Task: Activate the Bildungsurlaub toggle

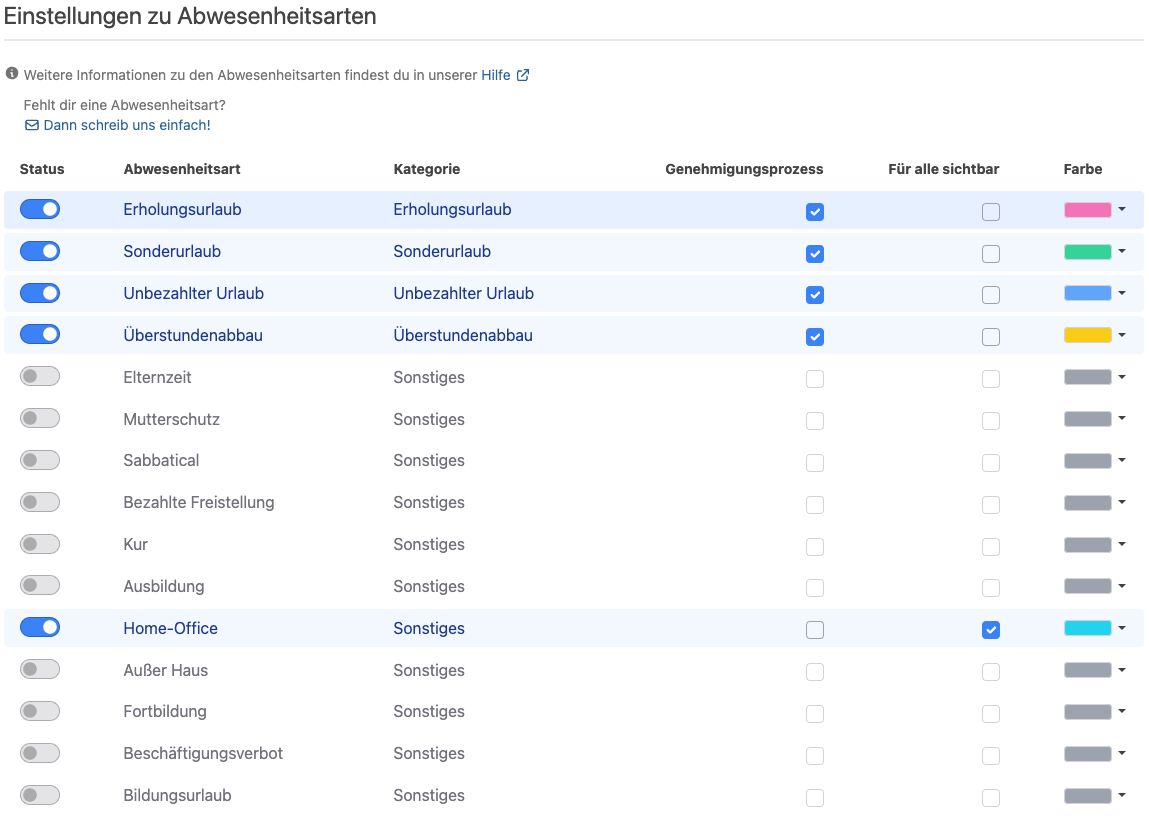Action: pos(40,794)
